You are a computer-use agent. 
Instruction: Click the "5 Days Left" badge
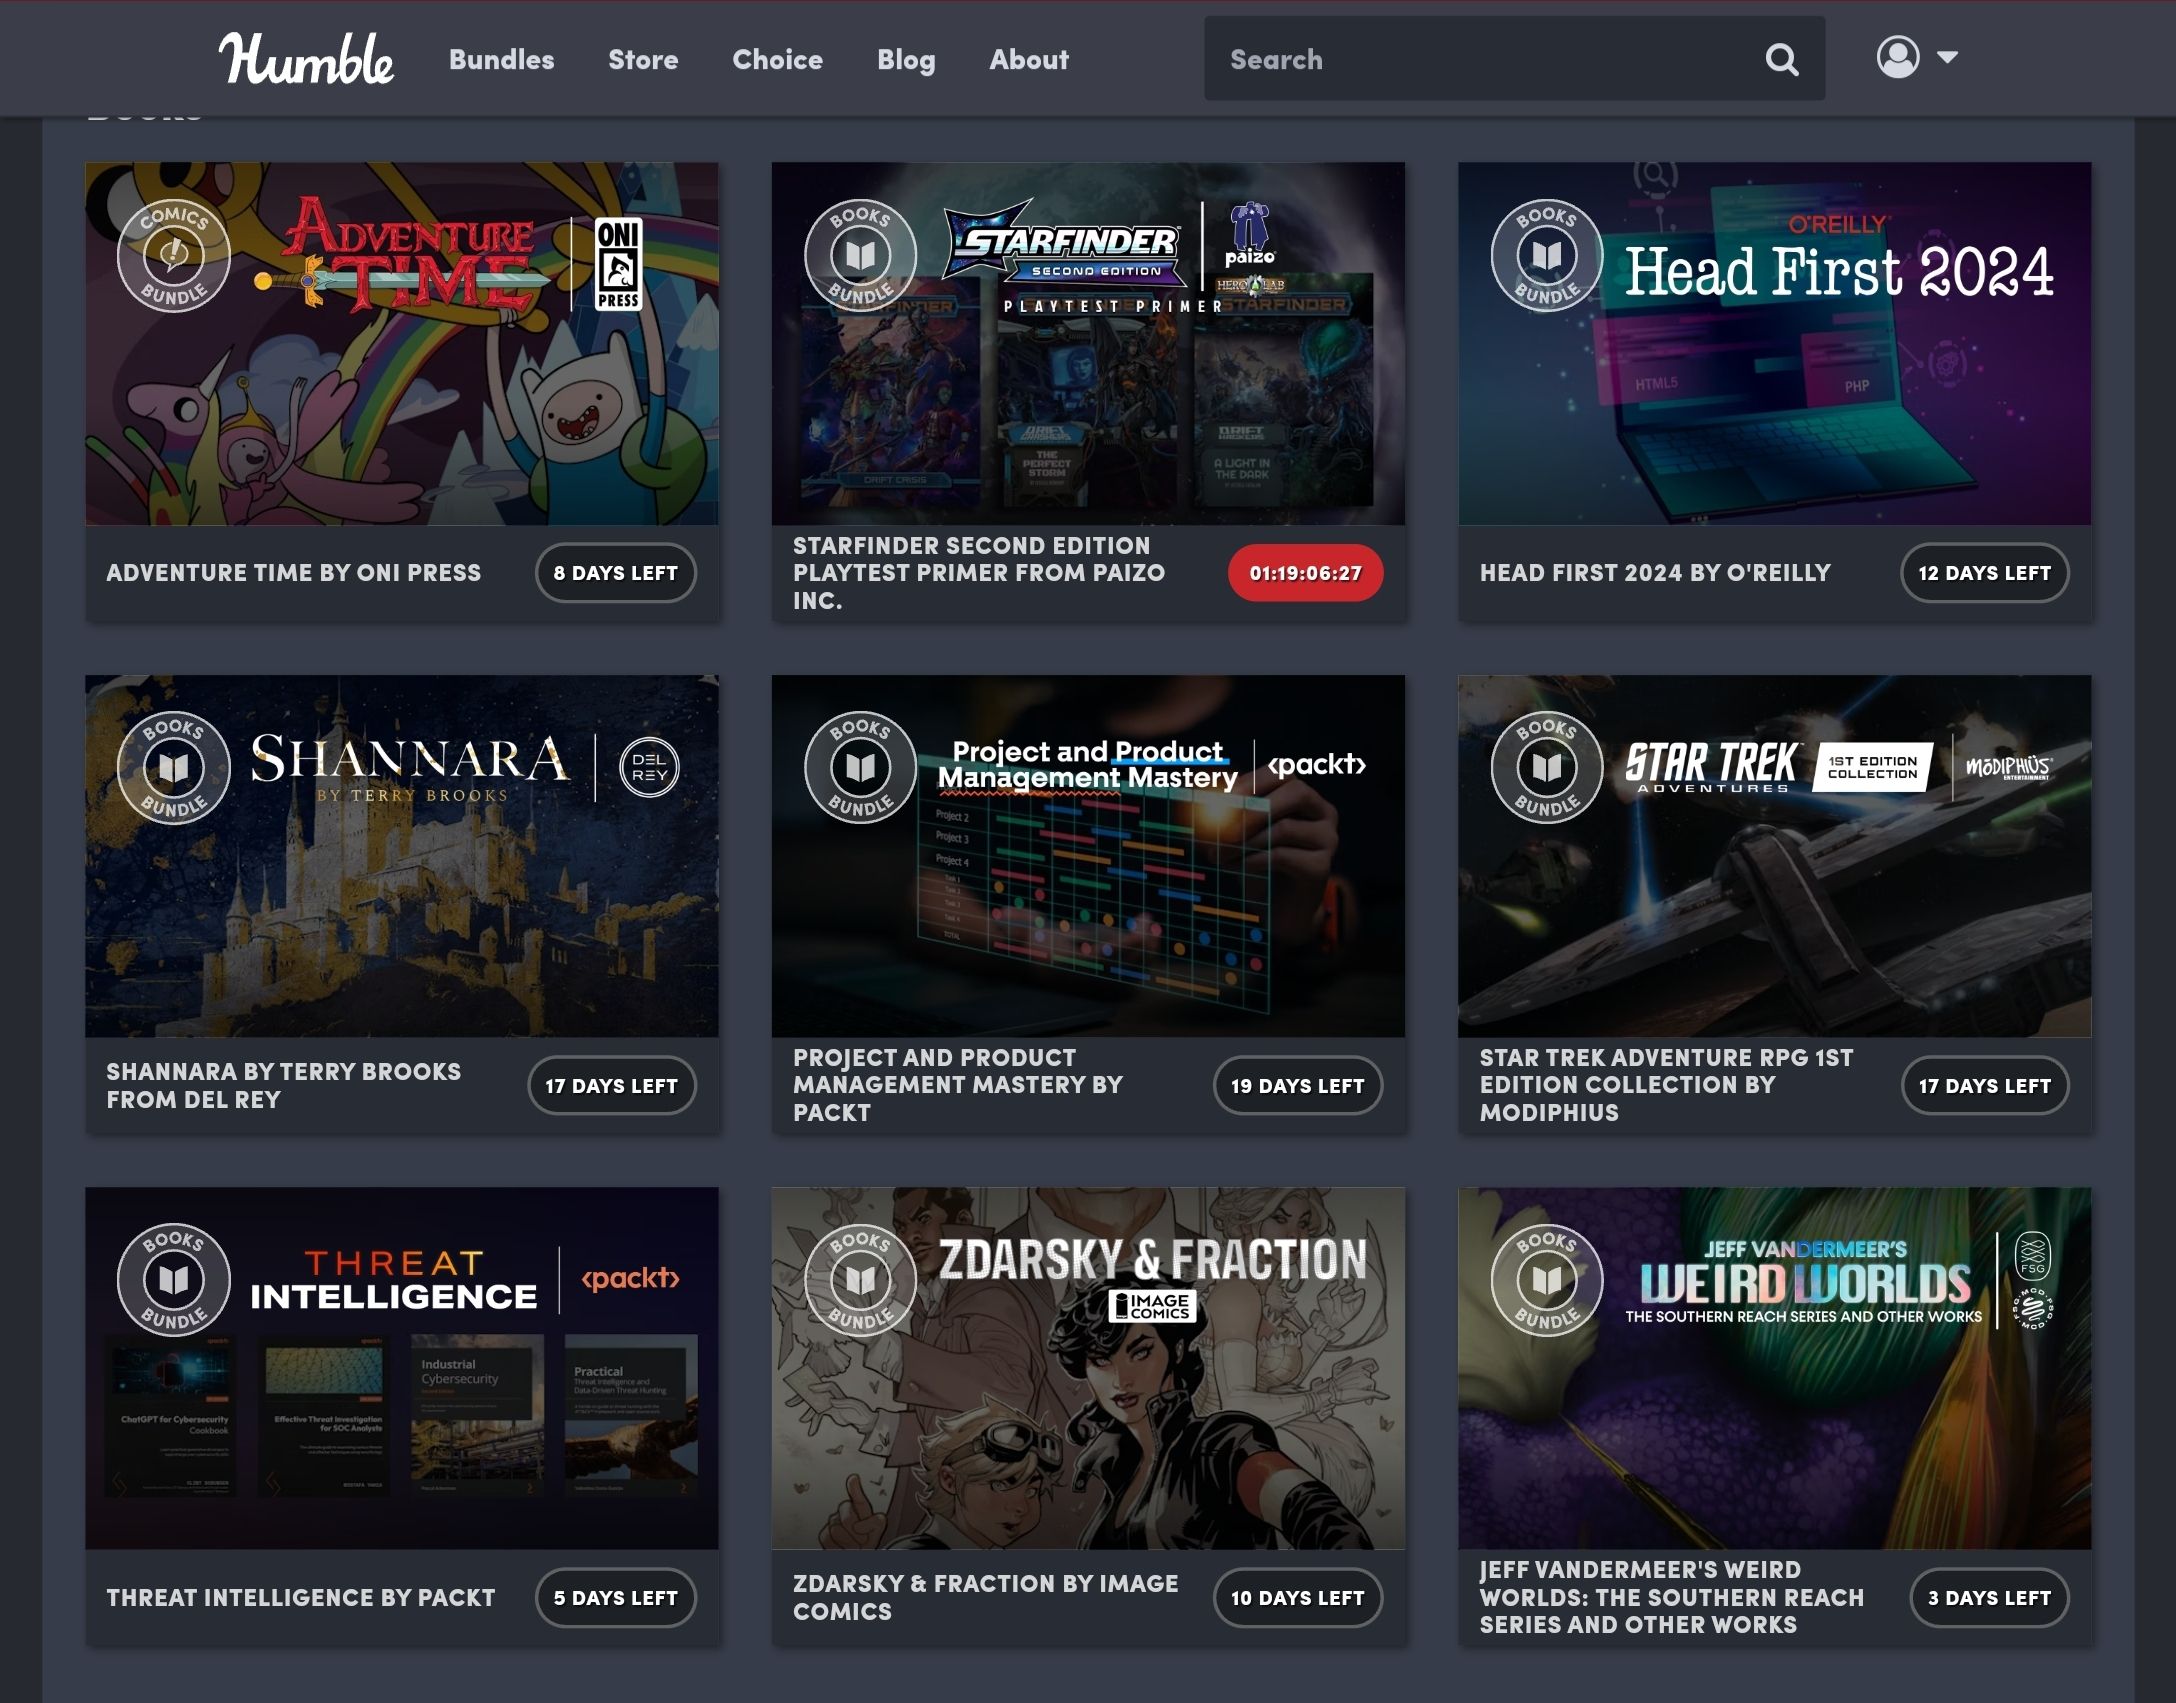(616, 1598)
